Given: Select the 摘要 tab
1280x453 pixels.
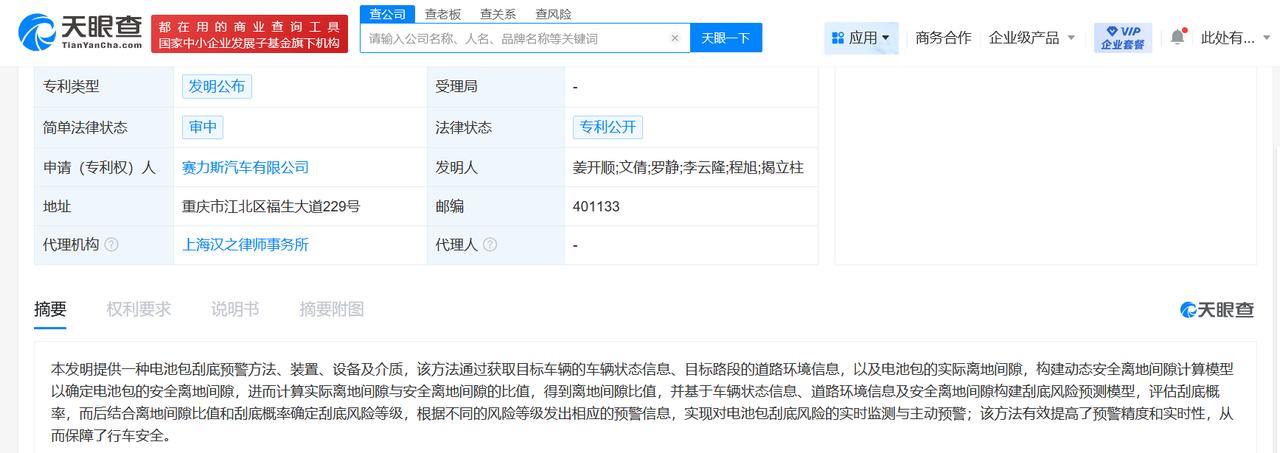Looking at the screenshot, I should 50,309.
